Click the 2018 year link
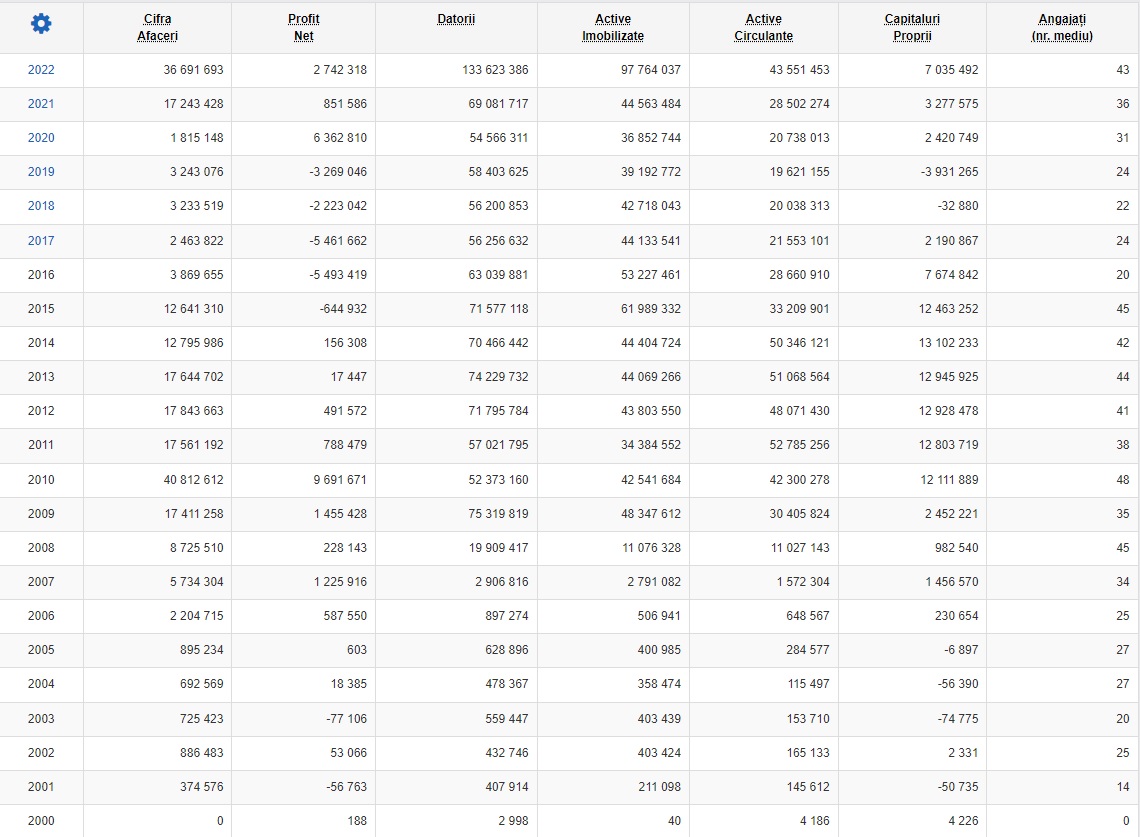Screen dimensions: 1140x837 tap(41, 206)
